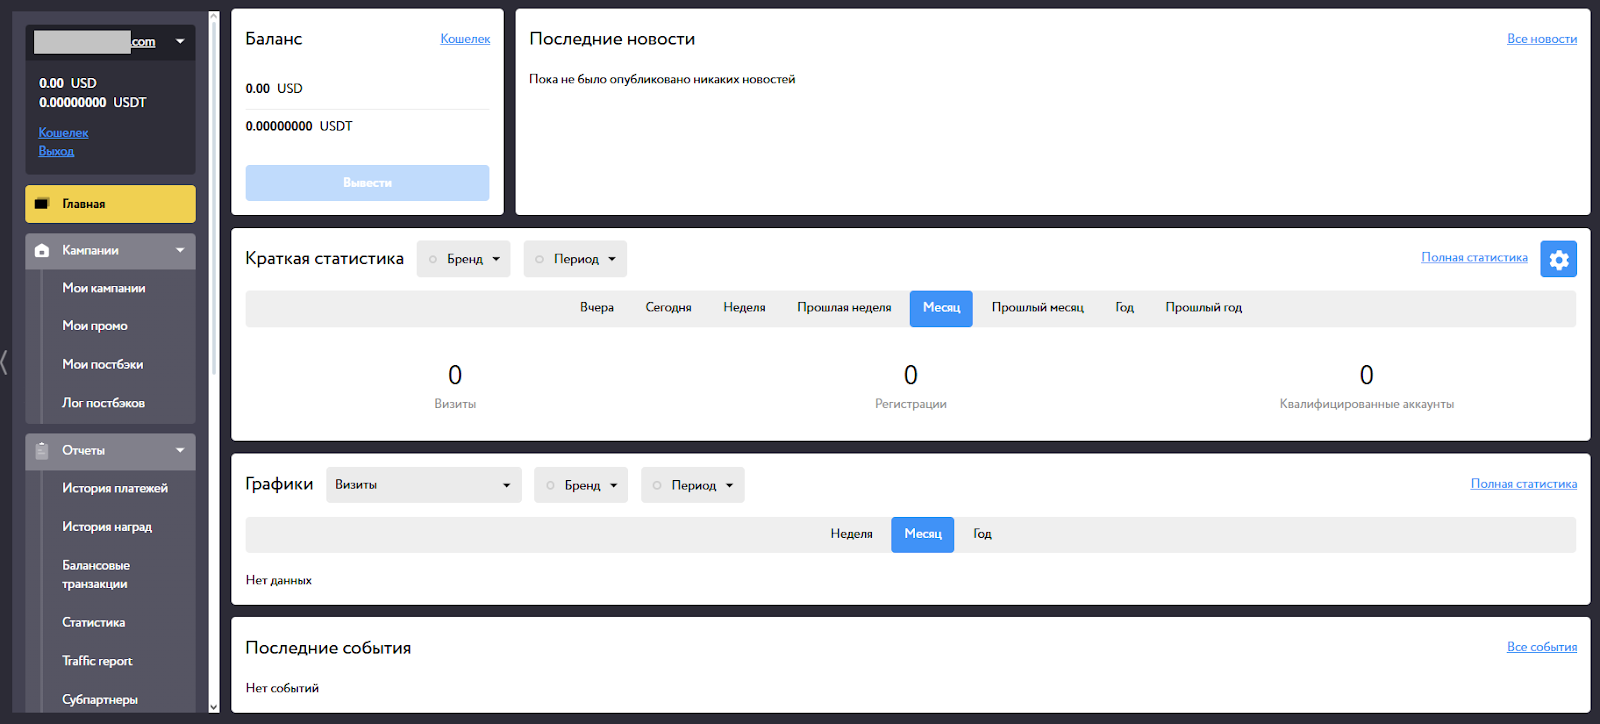Image resolution: width=1600 pixels, height=724 pixels.
Task: Open Мои кампании in sidebar
Action: pos(104,288)
